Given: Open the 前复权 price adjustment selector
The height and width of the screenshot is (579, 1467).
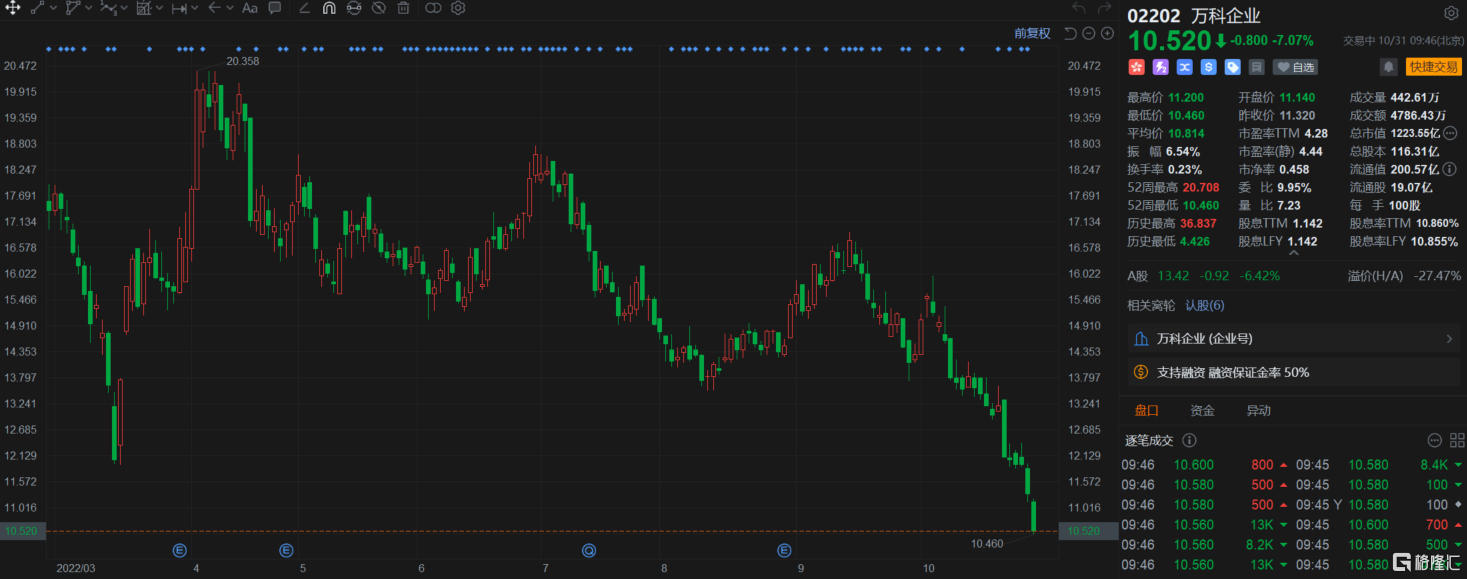Looking at the screenshot, I should 1033,33.
